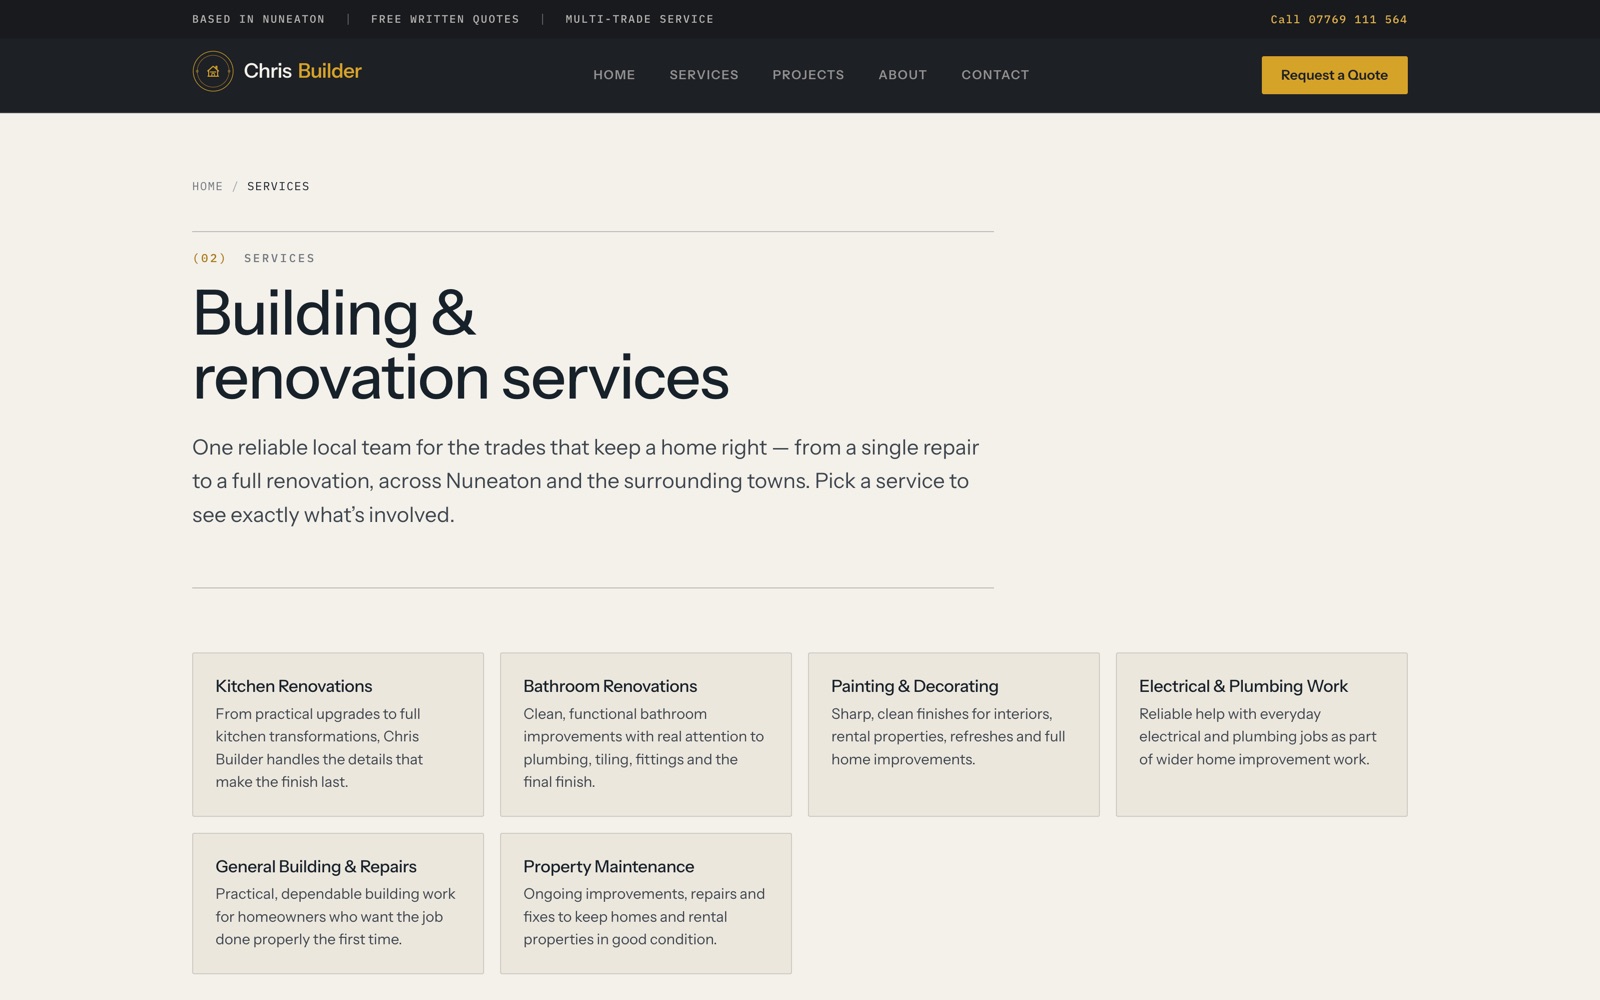
Task: Click the General Building & Repairs description text
Action: (x=336, y=917)
